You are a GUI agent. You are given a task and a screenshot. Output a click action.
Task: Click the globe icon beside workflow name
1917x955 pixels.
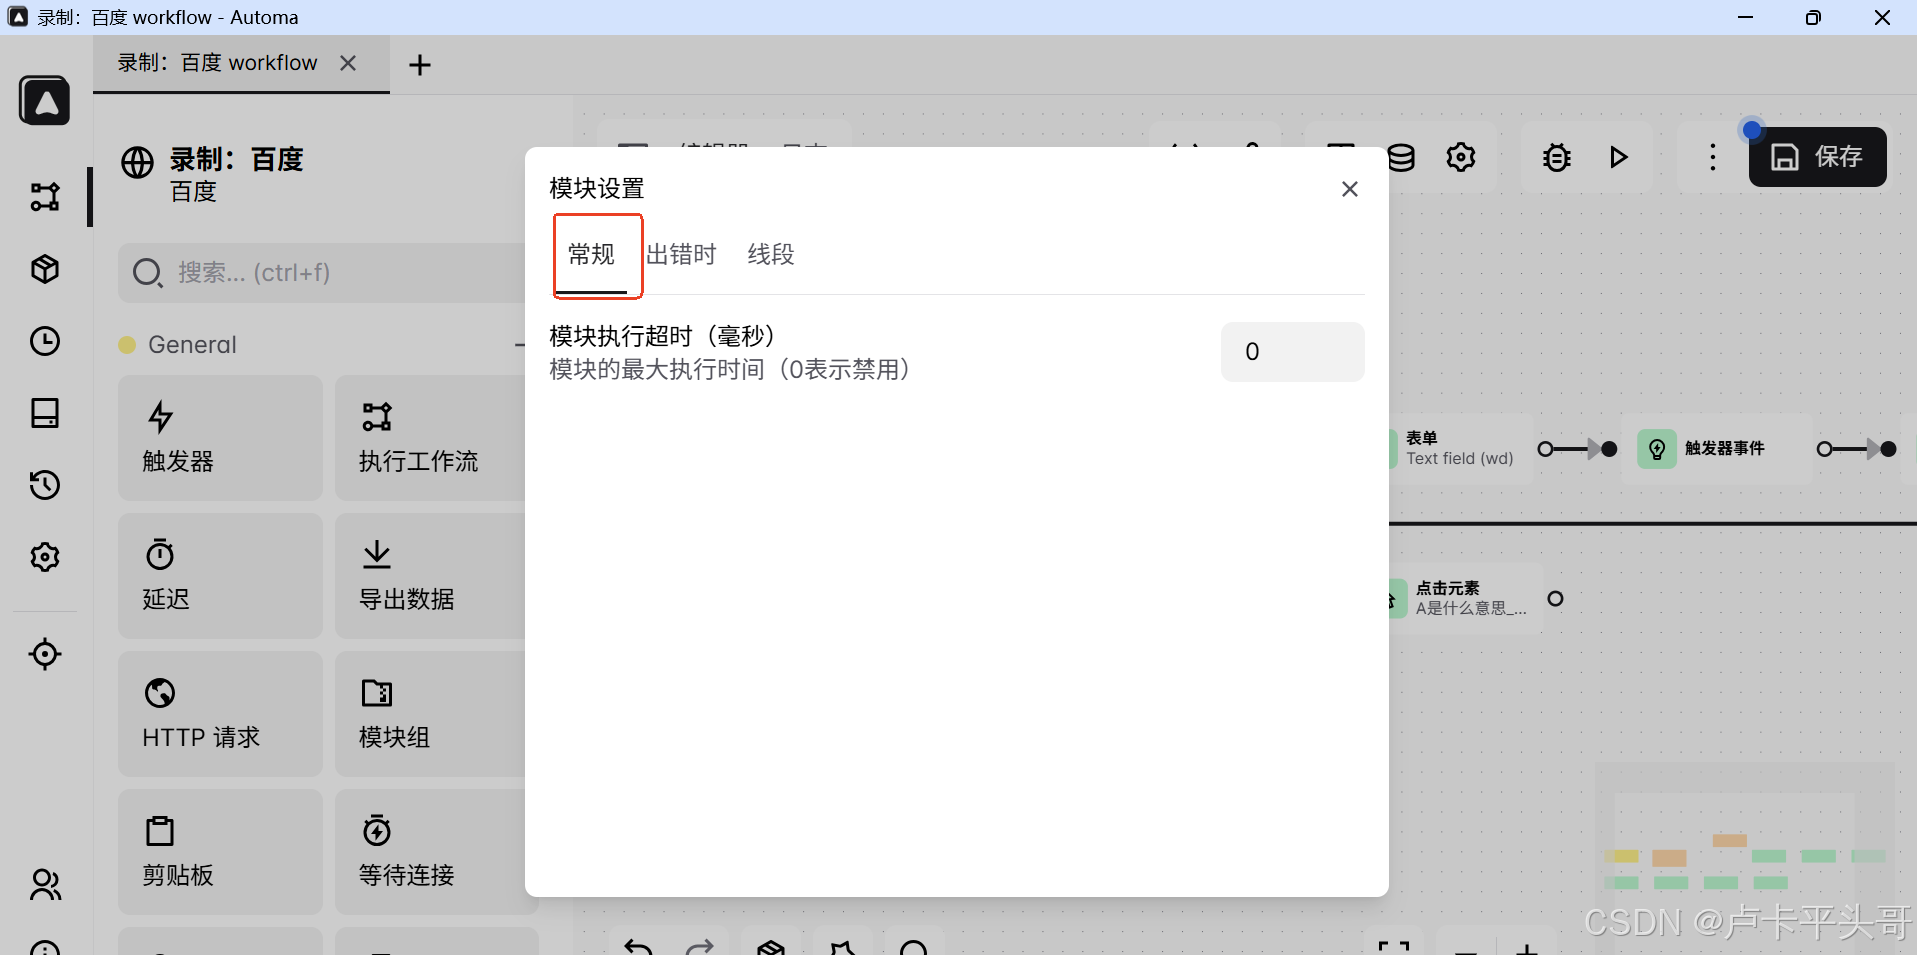[x=138, y=162]
